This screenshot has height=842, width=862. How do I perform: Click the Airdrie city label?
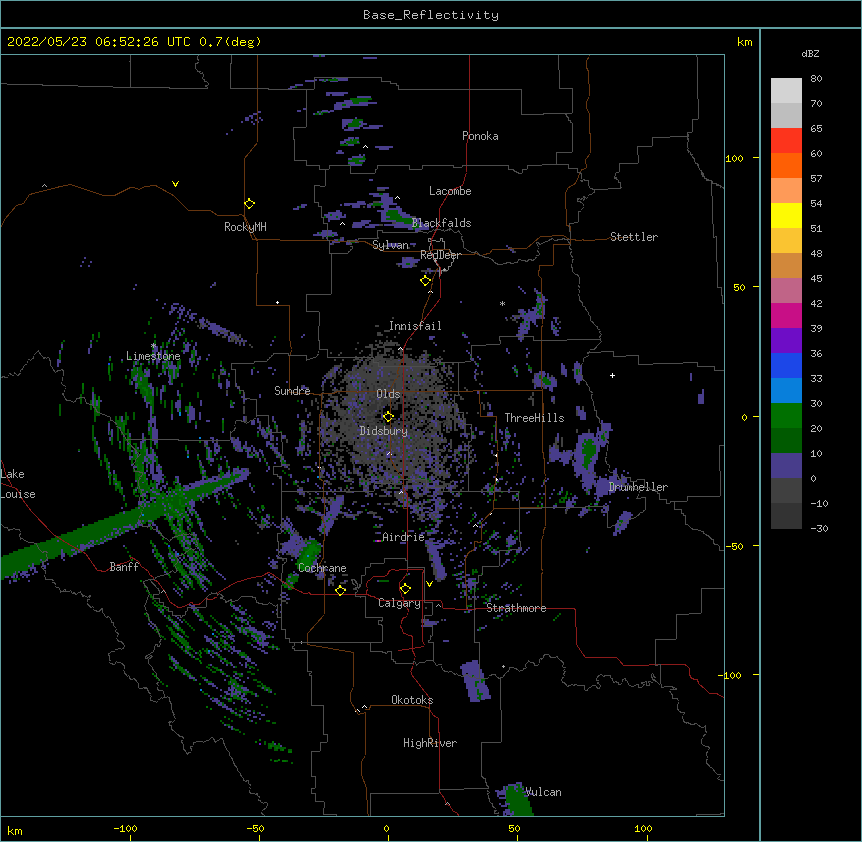(403, 537)
